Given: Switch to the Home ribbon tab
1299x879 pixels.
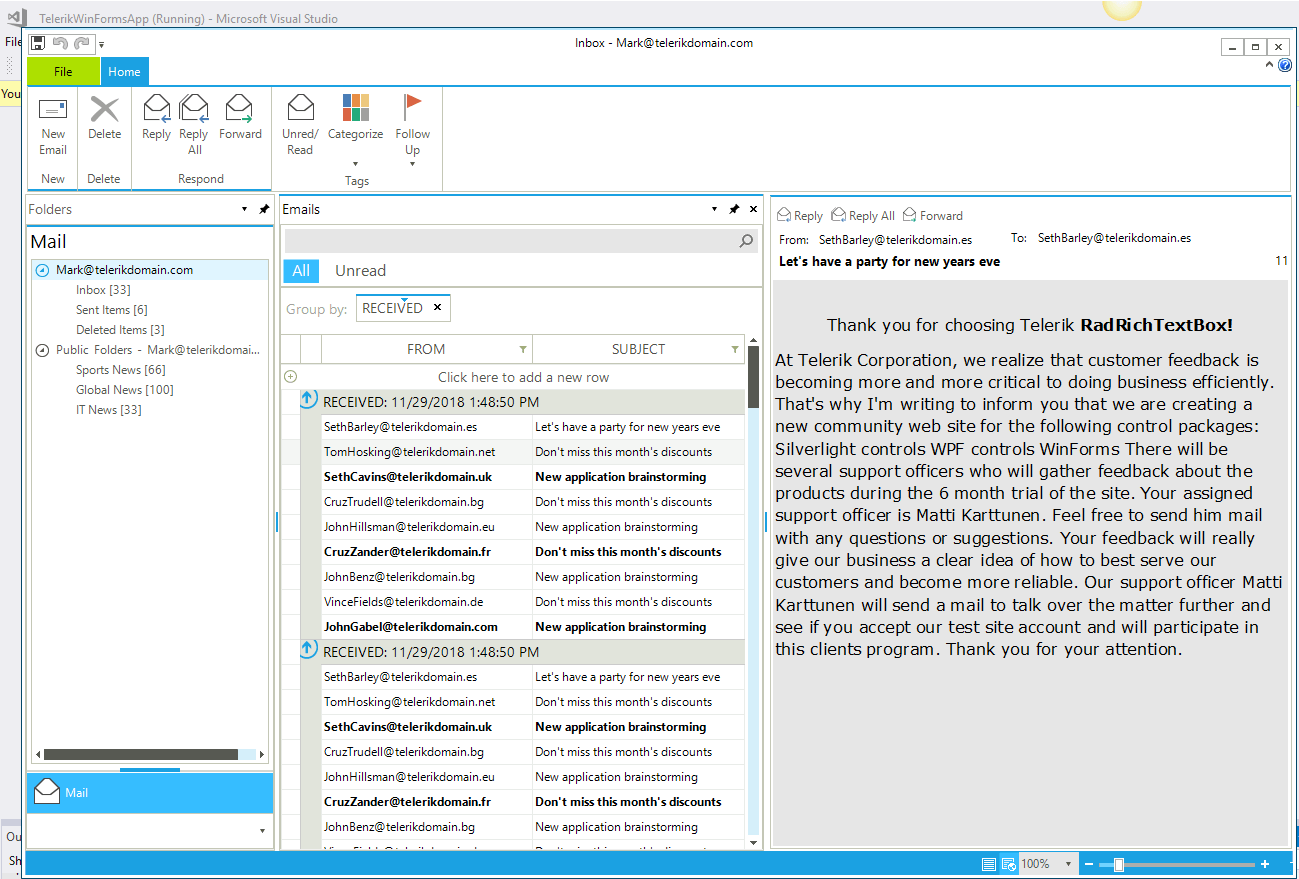Looking at the screenshot, I should pos(124,72).
